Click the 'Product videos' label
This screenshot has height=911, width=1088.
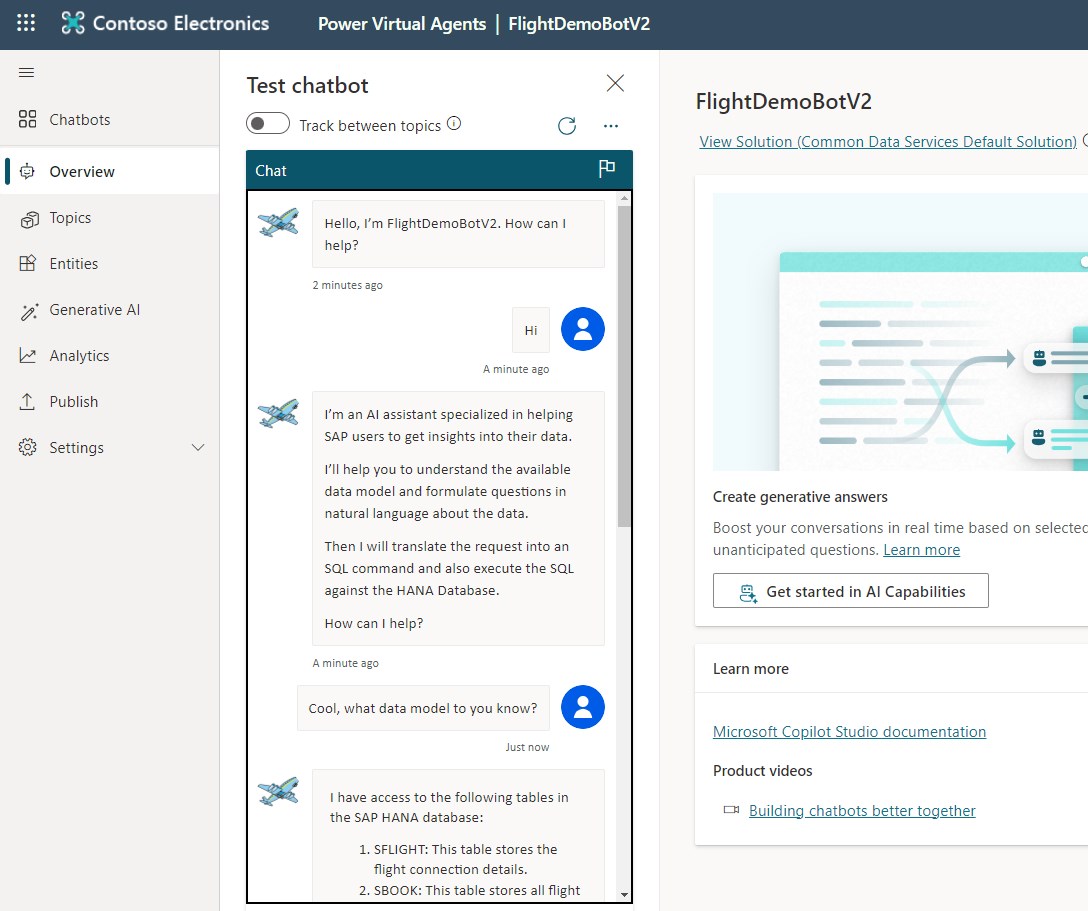pos(763,771)
